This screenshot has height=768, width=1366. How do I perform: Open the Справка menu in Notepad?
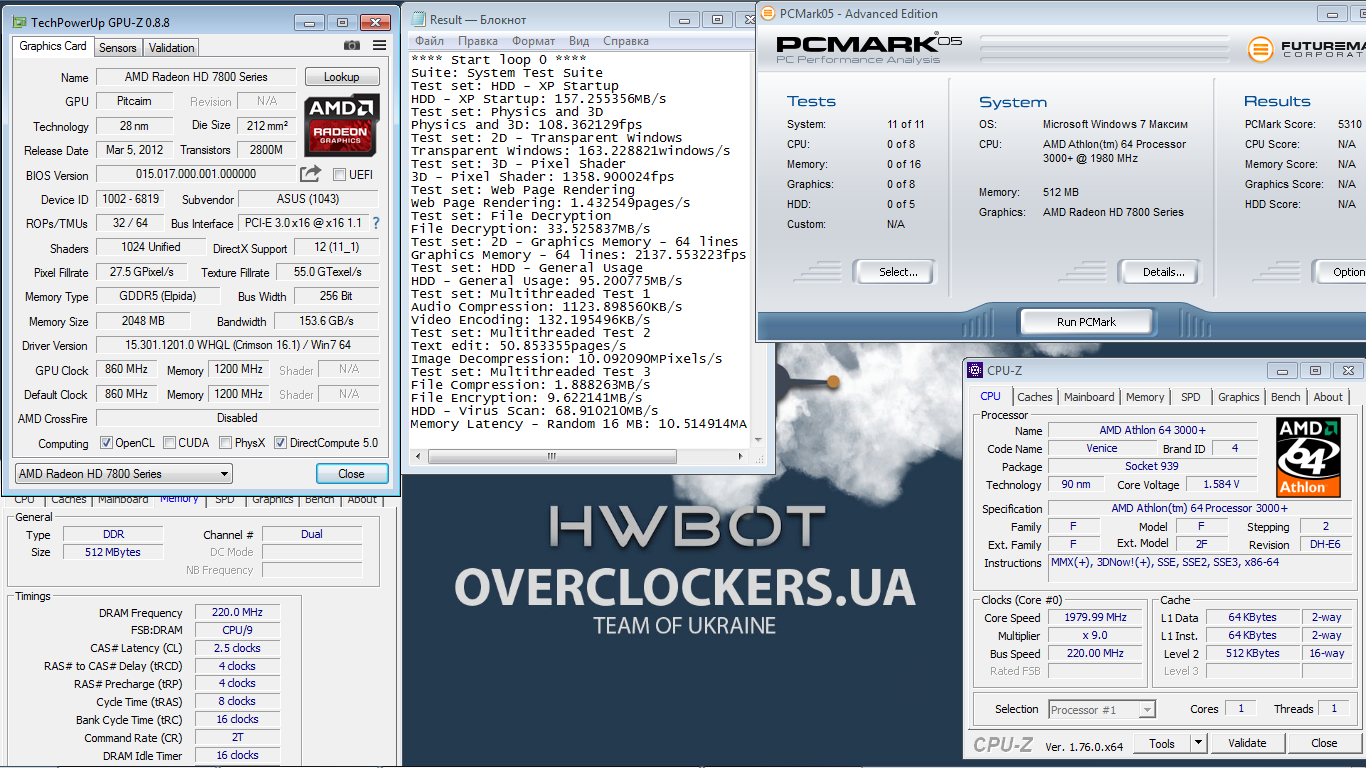(x=626, y=41)
